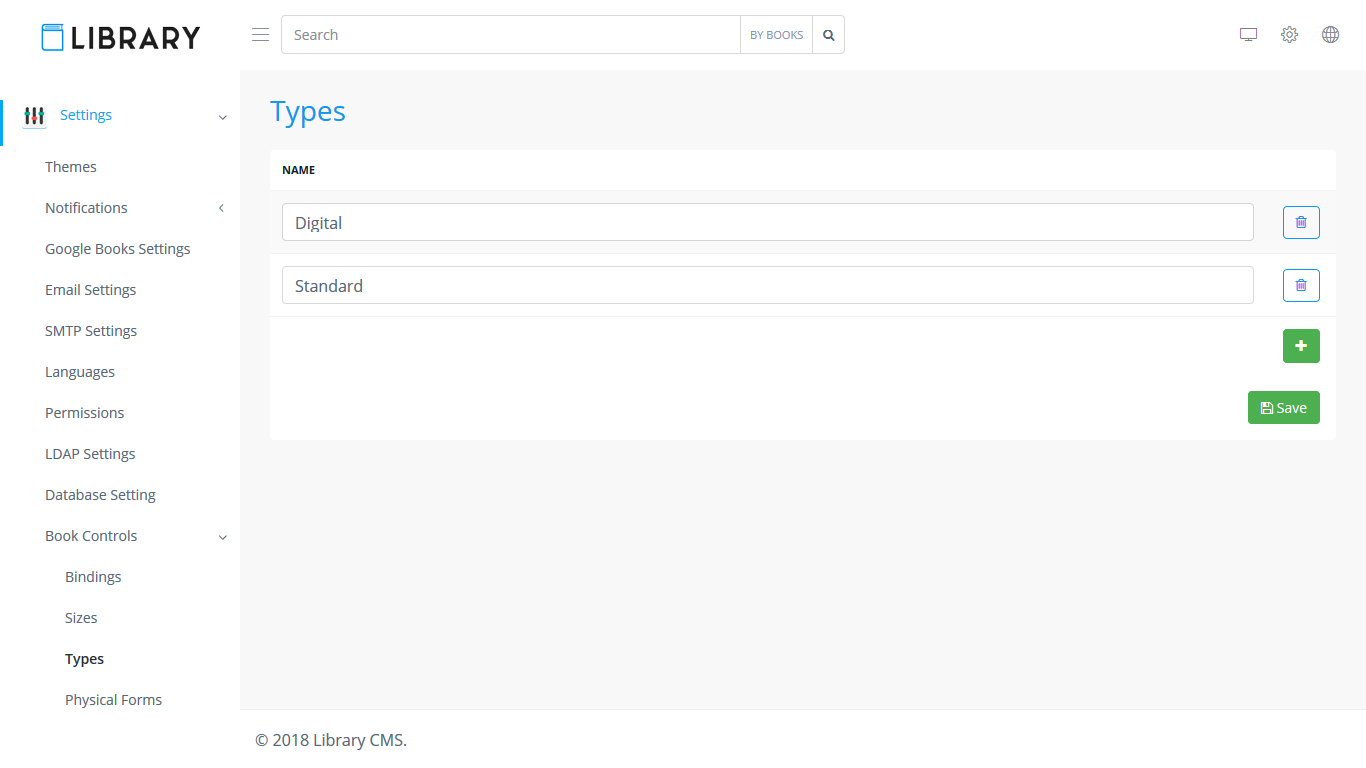The image size is (1366, 768).
Task: Click the search magnifier icon
Action: (x=828, y=35)
